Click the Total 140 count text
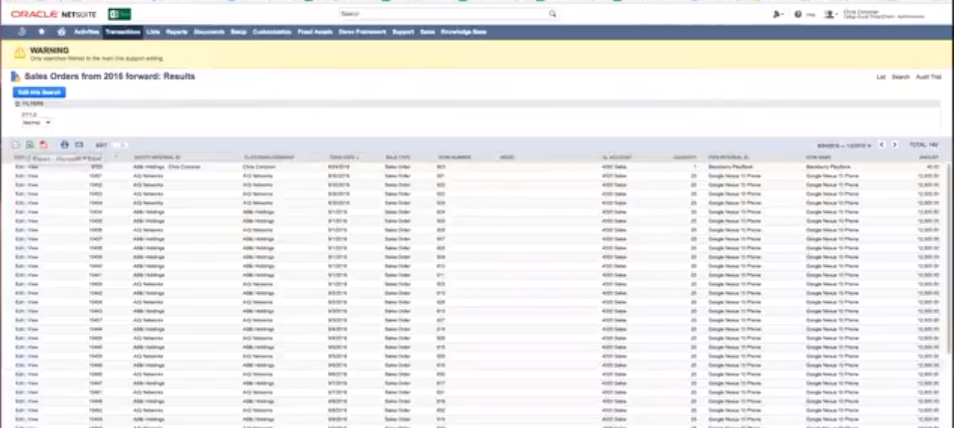Screen dimensions: 954x432 click(x=924, y=145)
